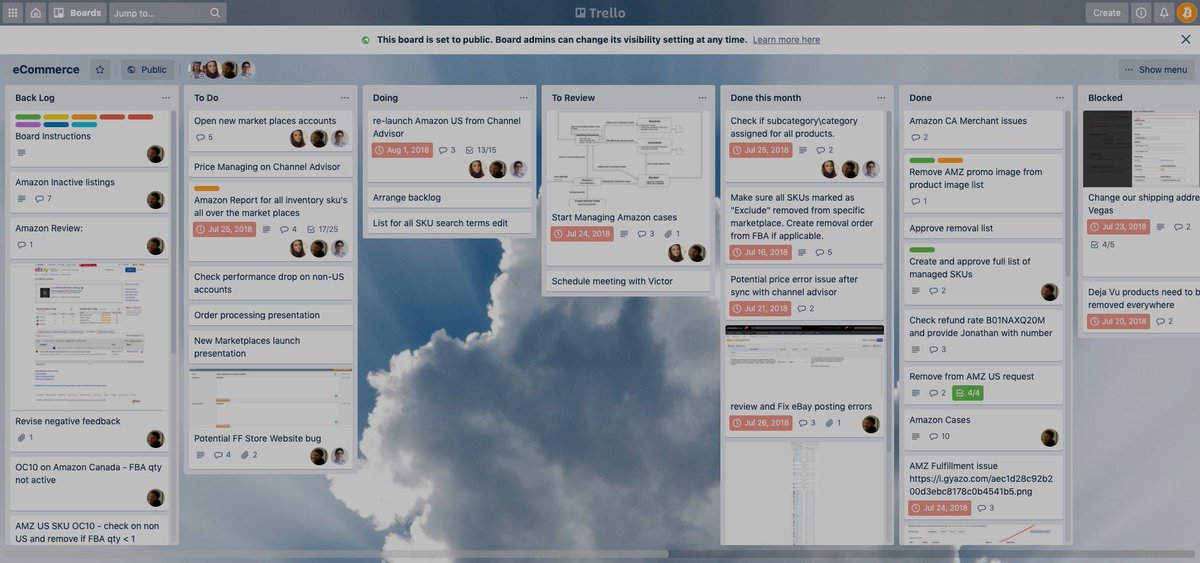Toggle Aug 1, 2018 due date badge
The image size is (1200, 563).
pyautogui.click(x=402, y=150)
